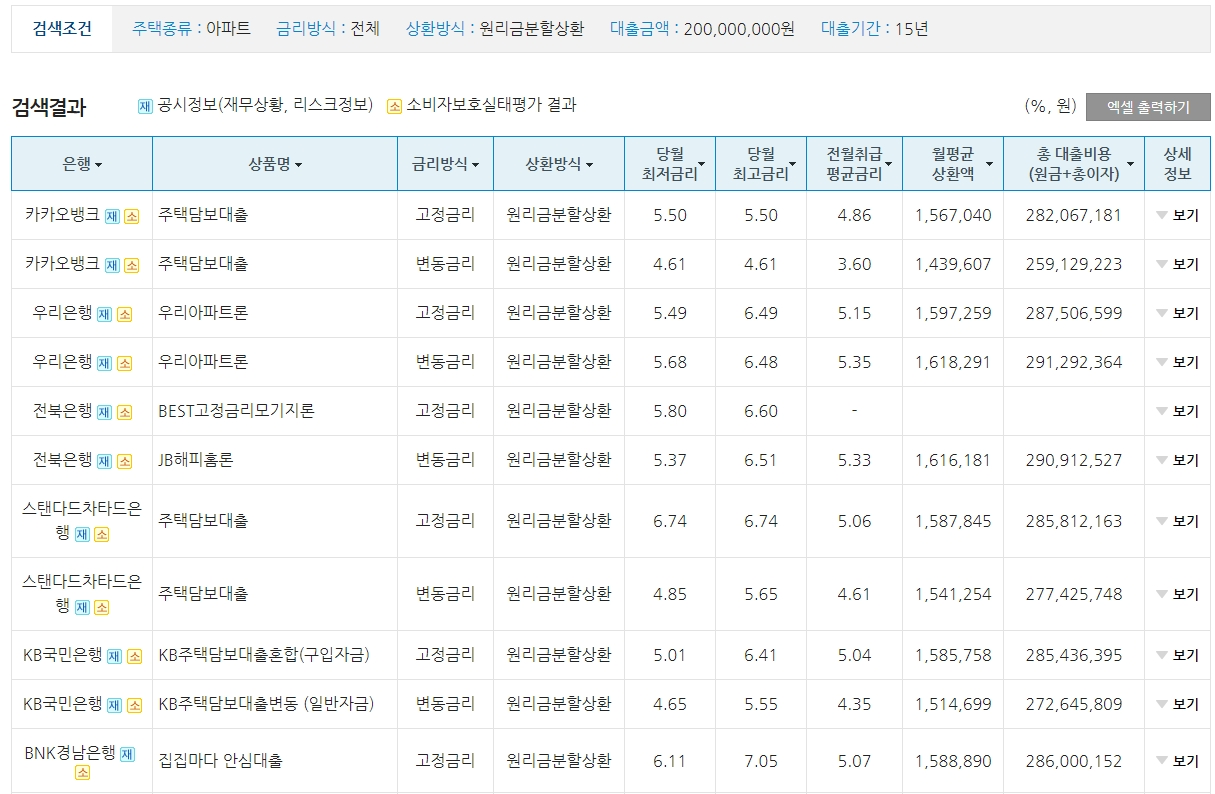
Task: Show 보기 details for KB주택담보대출혼합(구입자금)
Action: point(1177,656)
